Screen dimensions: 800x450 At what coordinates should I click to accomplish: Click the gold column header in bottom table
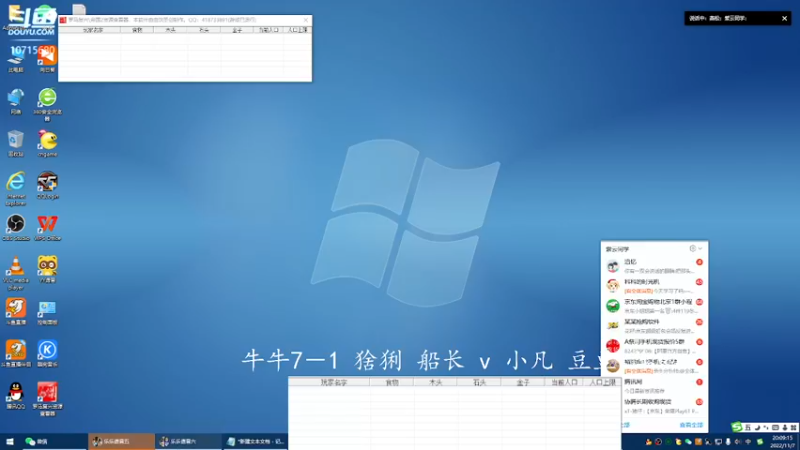[x=523, y=382]
